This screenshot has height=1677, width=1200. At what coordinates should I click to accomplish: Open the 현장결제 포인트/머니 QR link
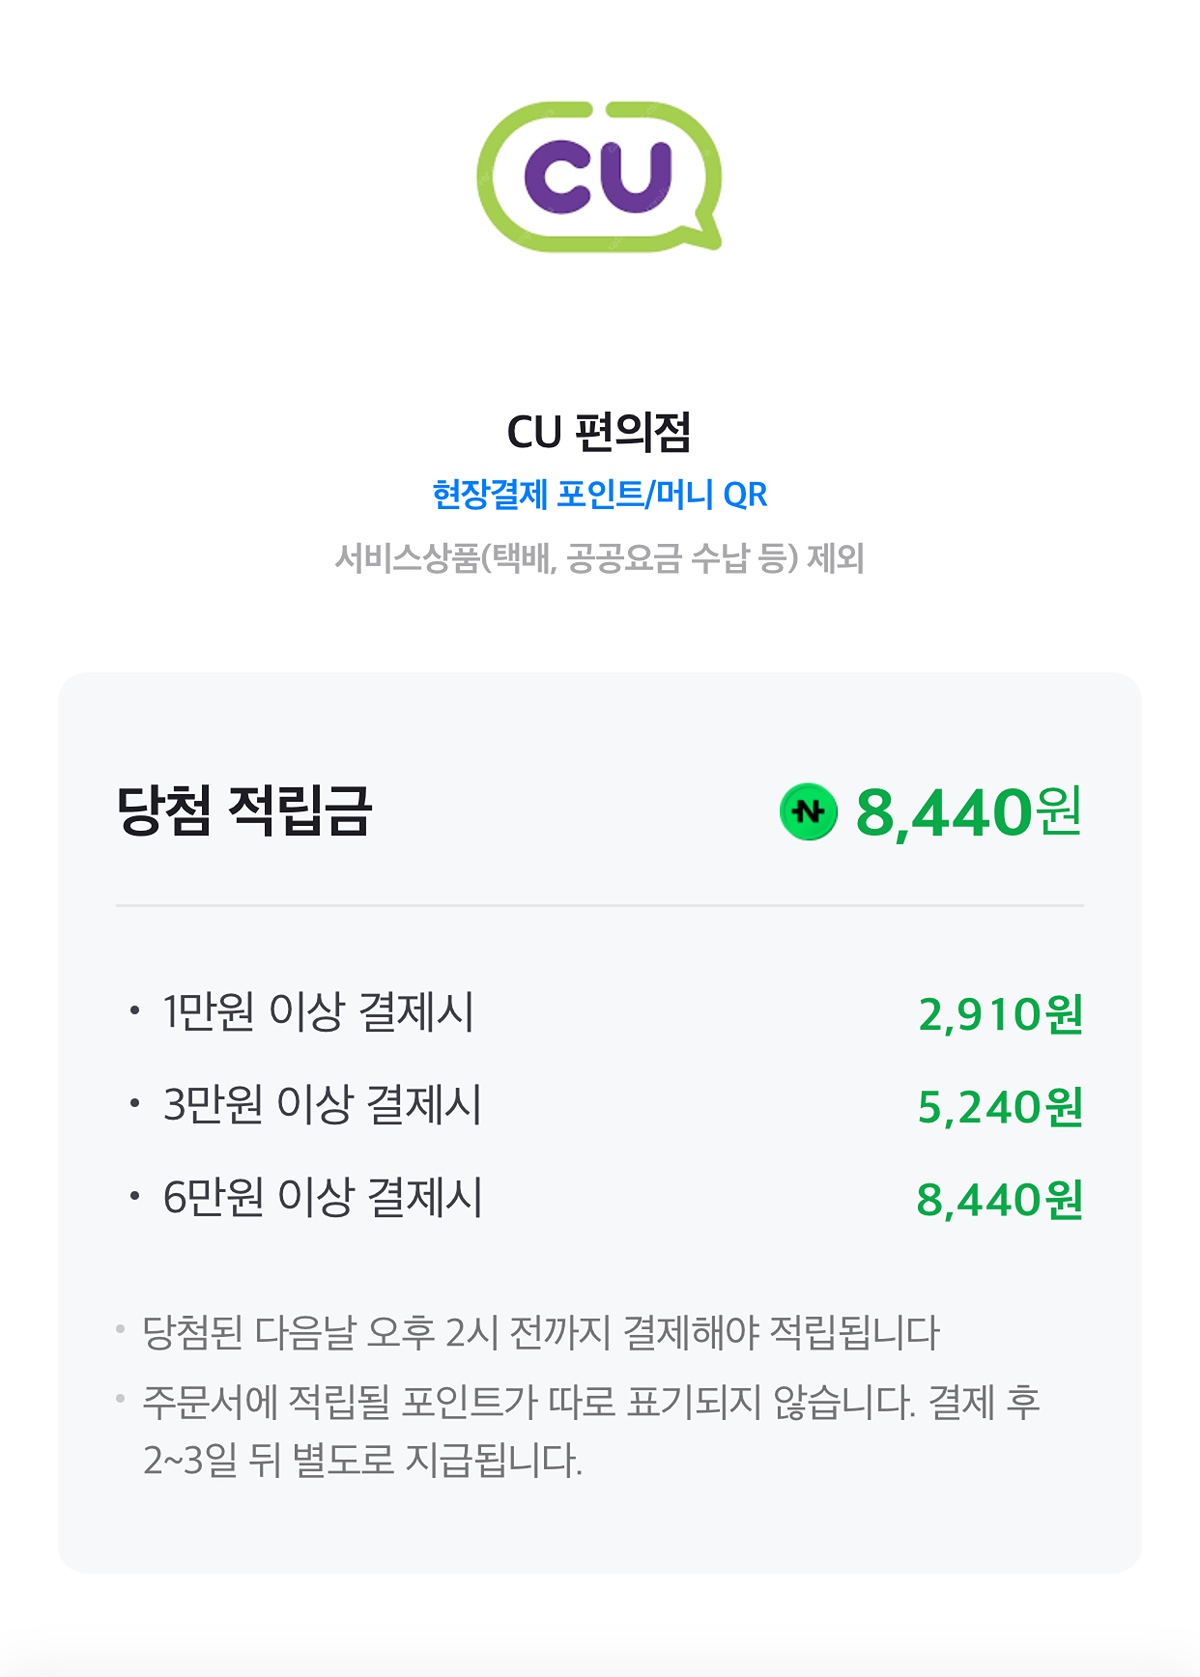click(599, 494)
